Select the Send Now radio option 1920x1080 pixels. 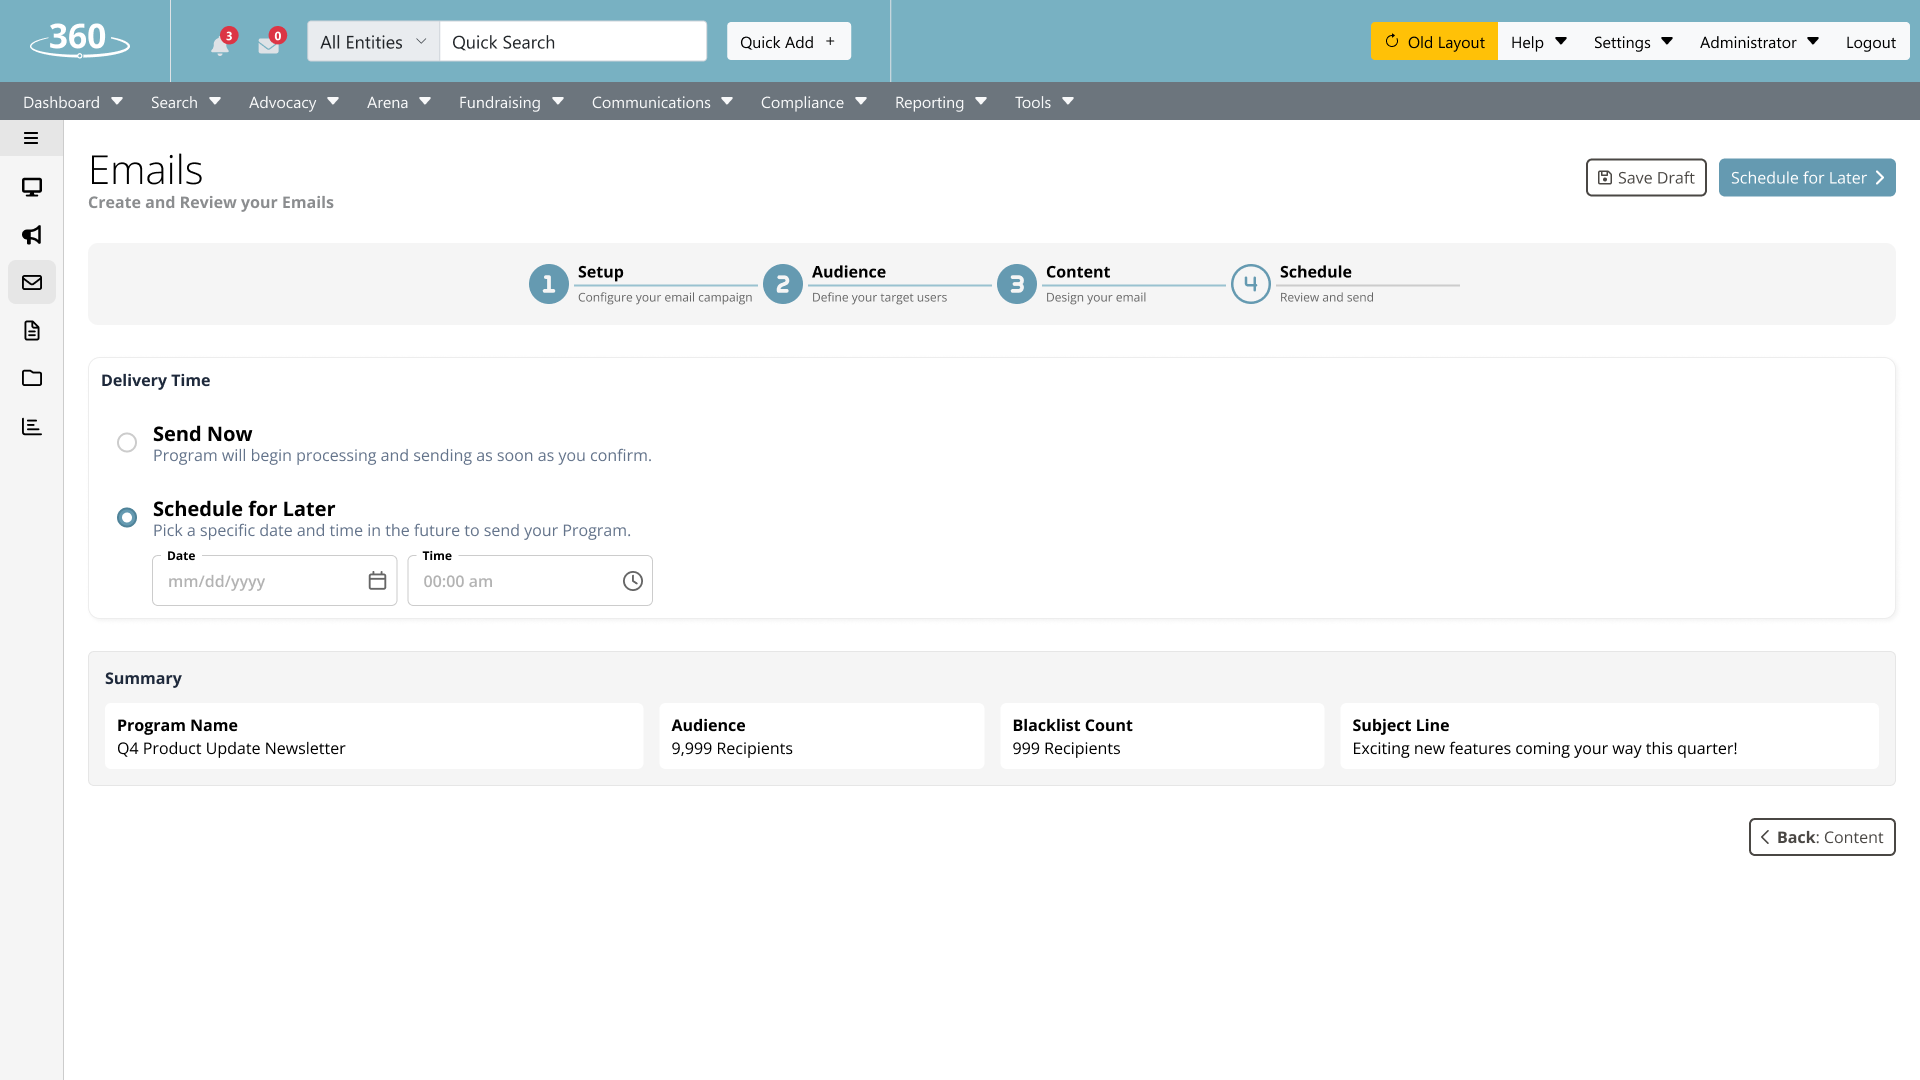(127, 442)
